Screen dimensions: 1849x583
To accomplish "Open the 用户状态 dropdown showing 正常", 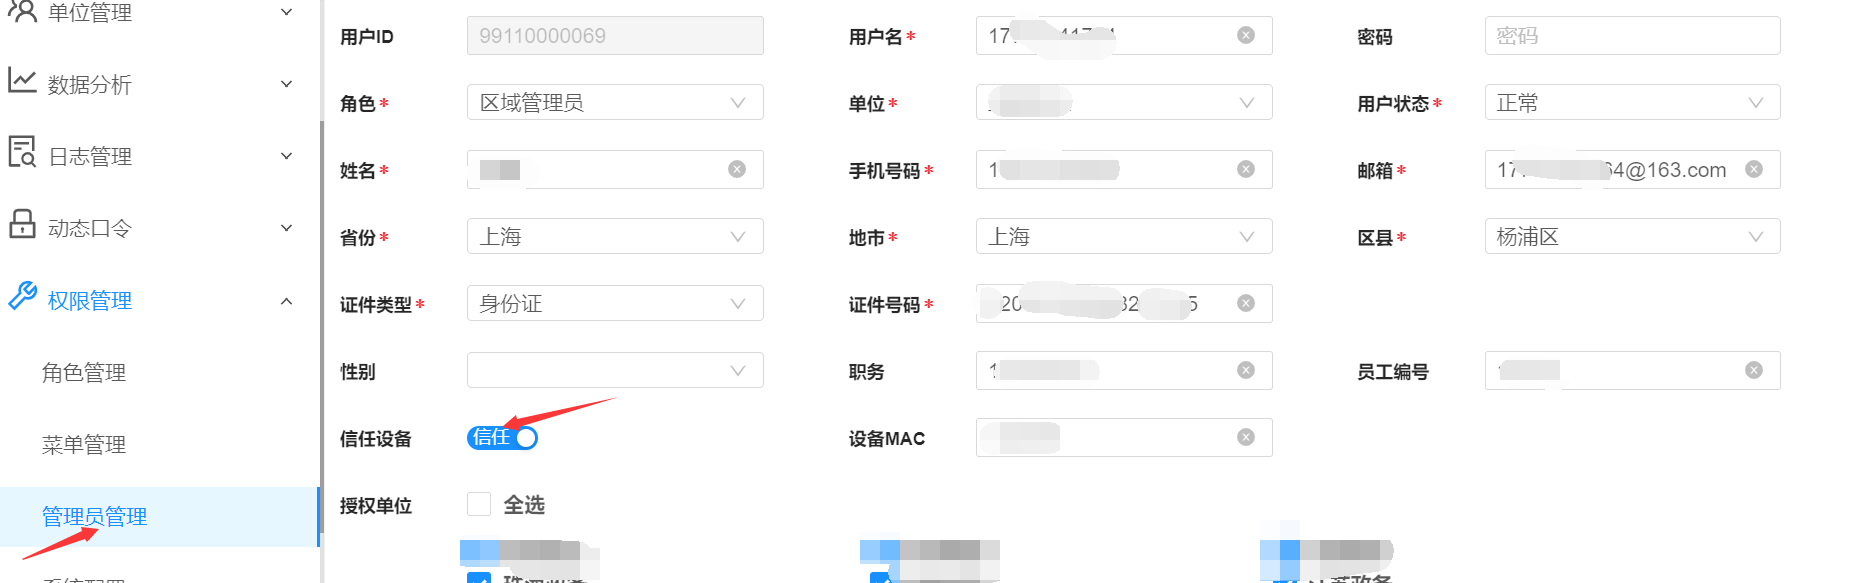I will click(1631, 102).
